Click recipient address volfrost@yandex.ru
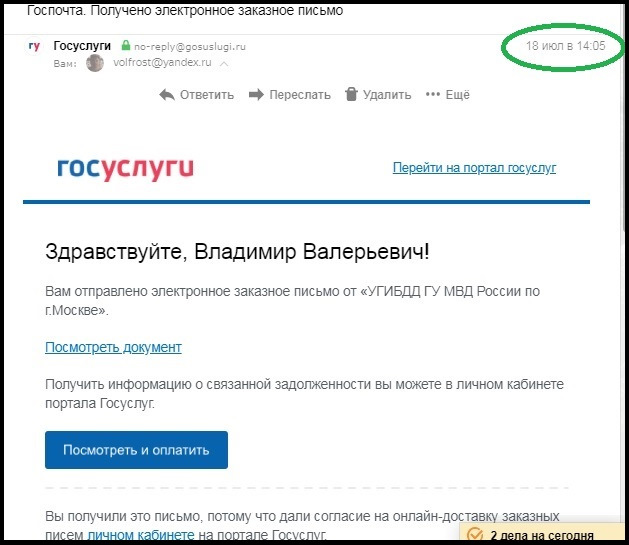The height and width of the screenshot is (545, 629). point(162,63)
